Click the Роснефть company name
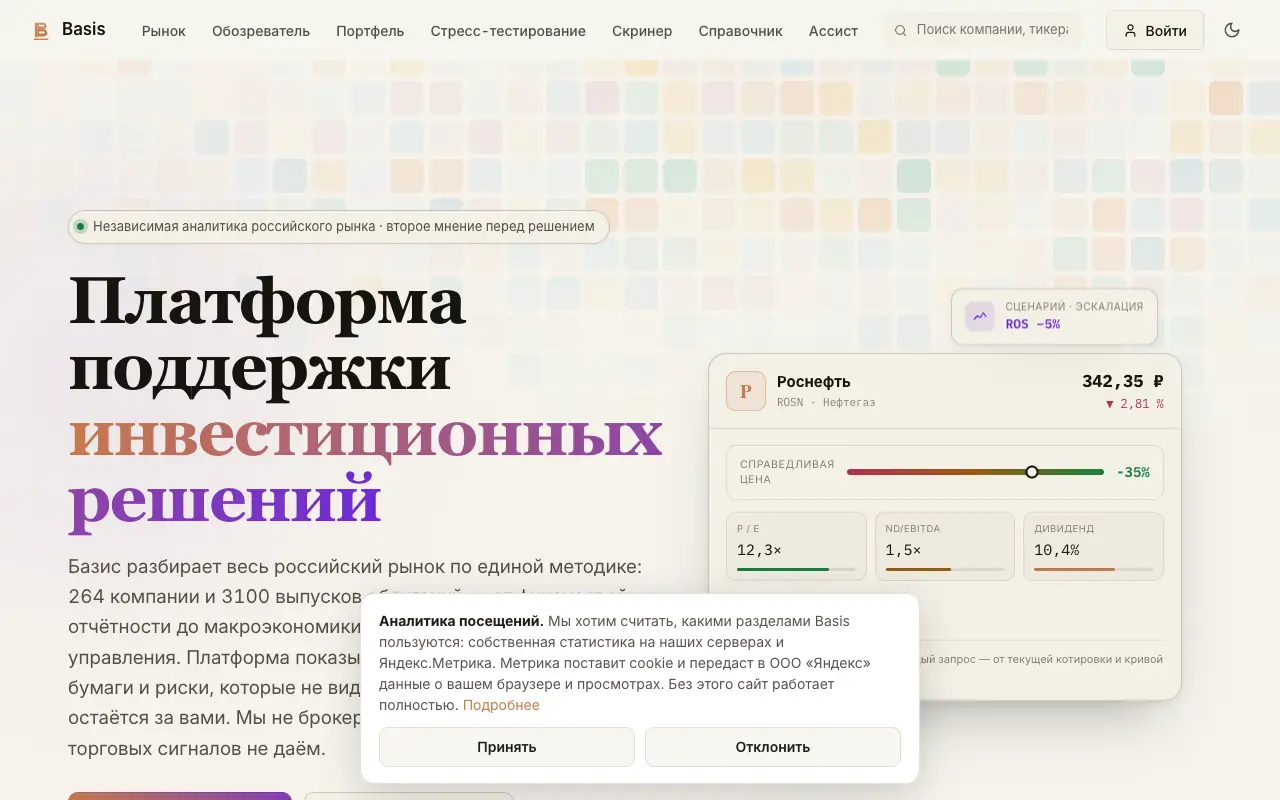This screenshot has height=800, width=1280. tap(814, 381)
